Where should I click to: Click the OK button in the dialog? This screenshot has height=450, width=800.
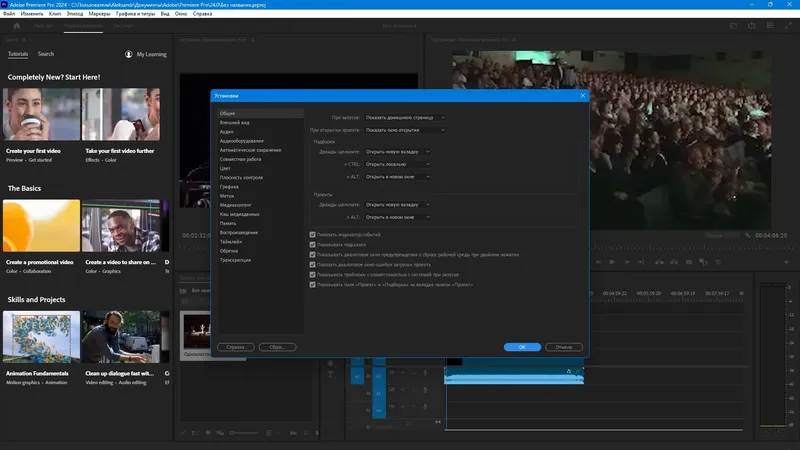[x=522, y=347]
